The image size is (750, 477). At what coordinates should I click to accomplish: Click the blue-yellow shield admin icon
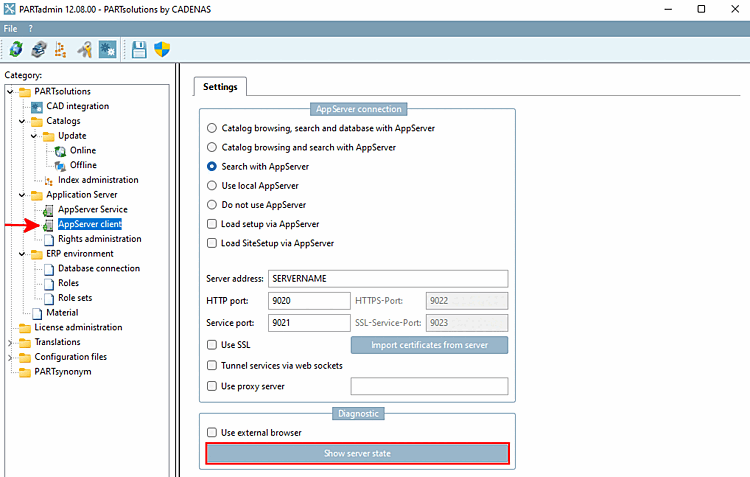(x=162, y=49)
